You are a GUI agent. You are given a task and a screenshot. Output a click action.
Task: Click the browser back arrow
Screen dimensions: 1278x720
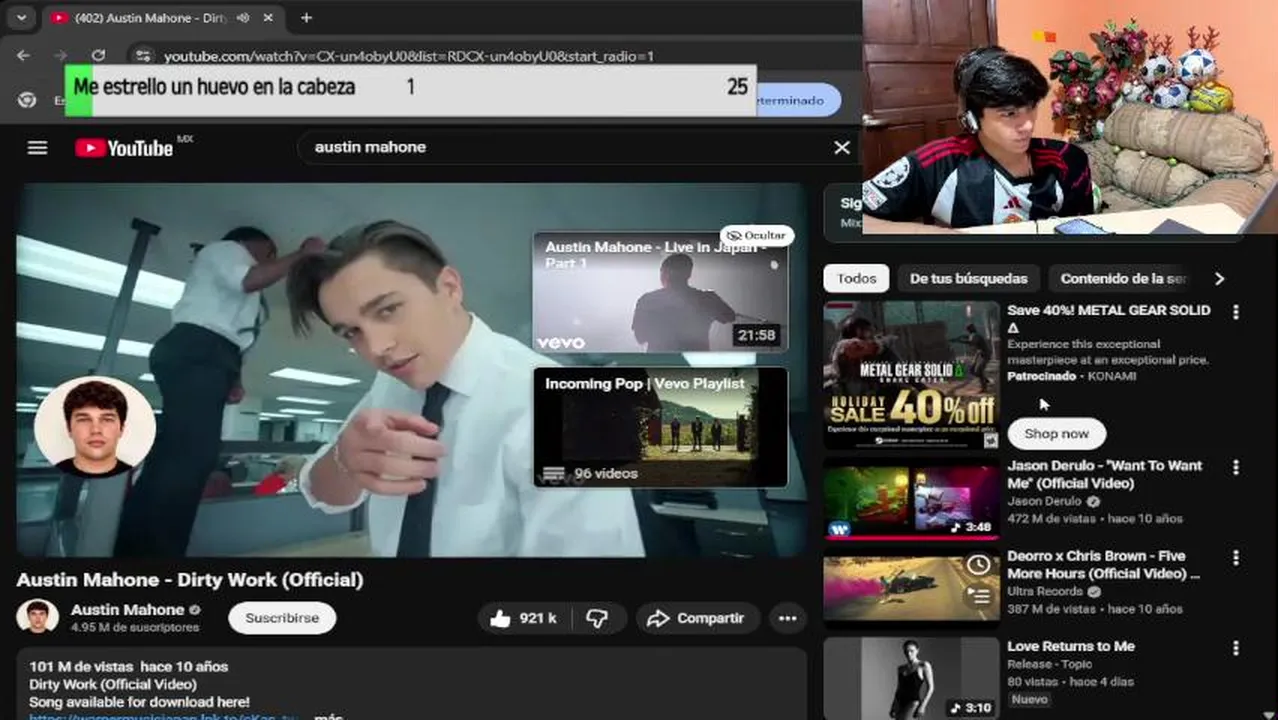tap(24, 56)
